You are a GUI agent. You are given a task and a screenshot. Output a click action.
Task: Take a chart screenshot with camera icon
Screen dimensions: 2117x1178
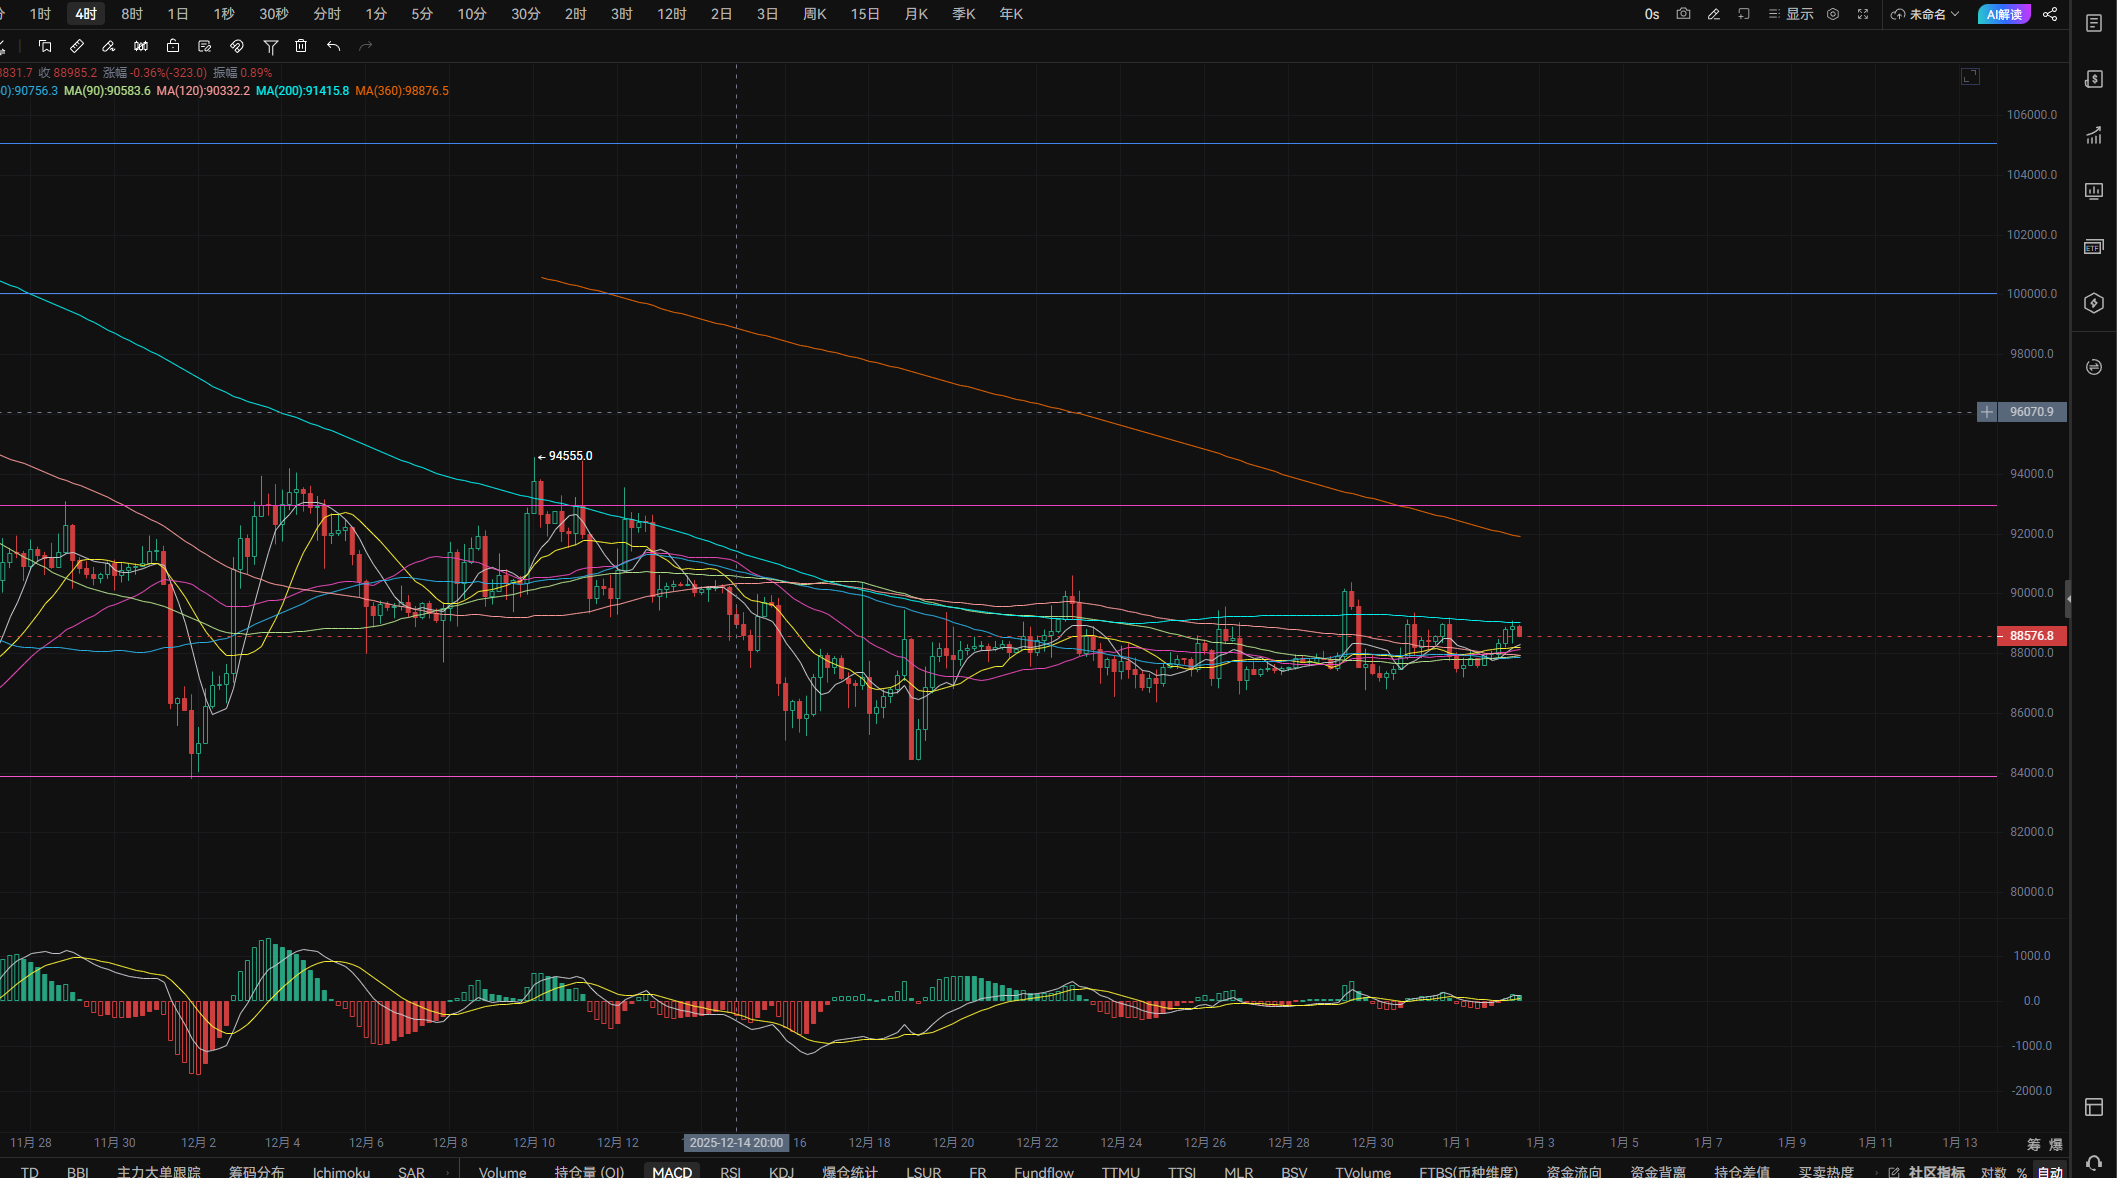point(1683,14)
